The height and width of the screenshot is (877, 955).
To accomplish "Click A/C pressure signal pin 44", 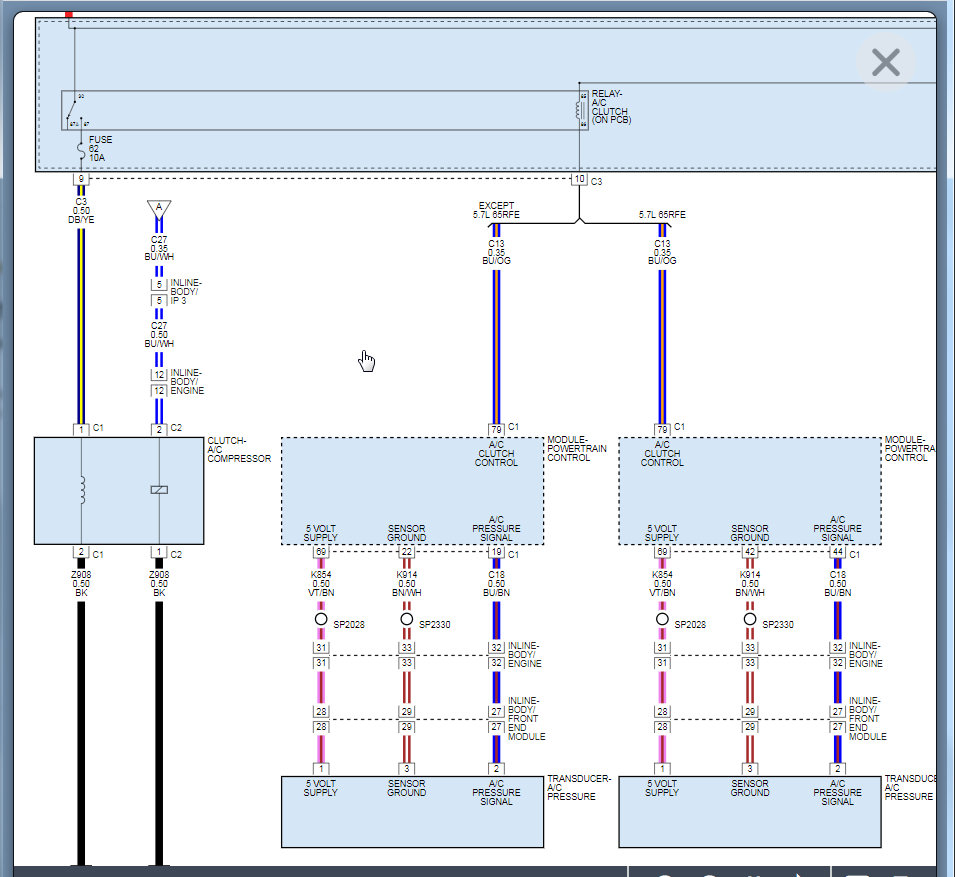I will 837,552.
